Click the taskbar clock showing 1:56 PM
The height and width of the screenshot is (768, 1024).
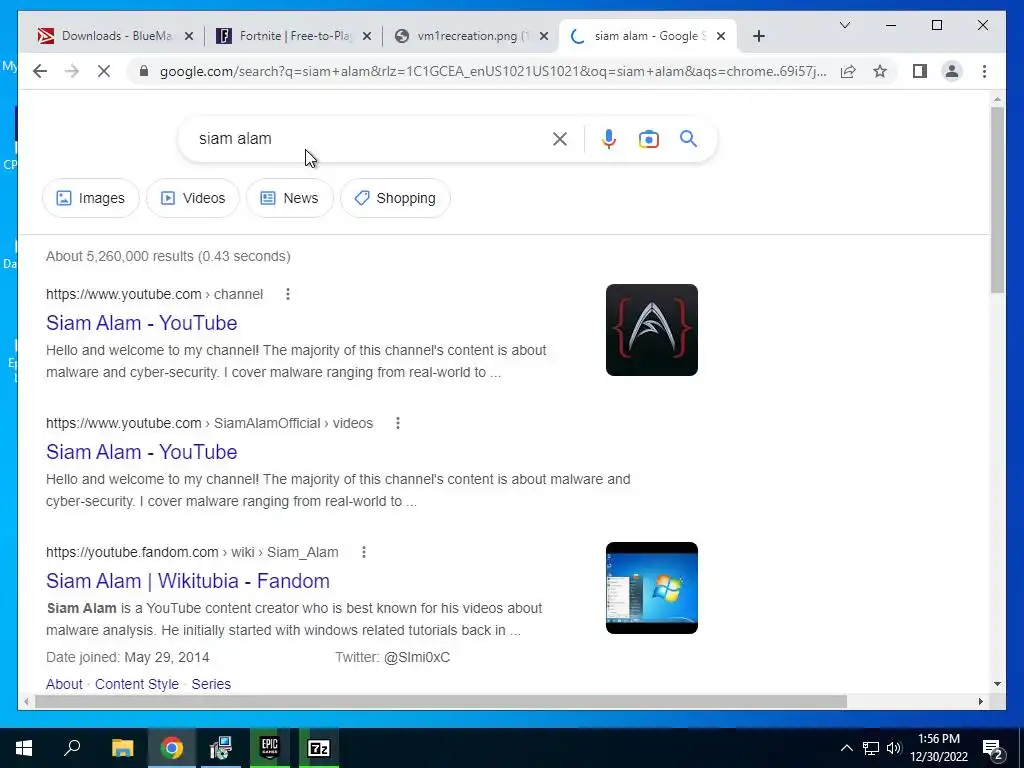pyautogui.click(x=938, y=748)
